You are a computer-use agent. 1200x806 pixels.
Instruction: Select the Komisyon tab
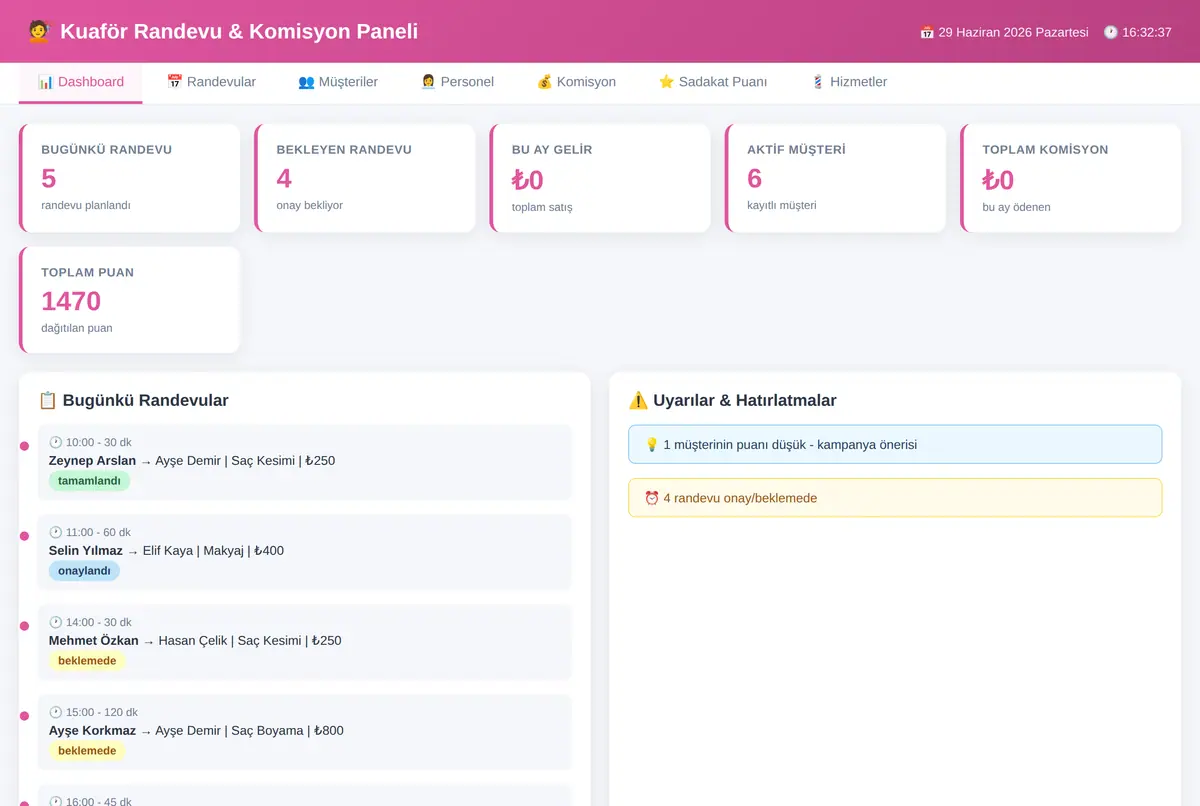(576, 82)
